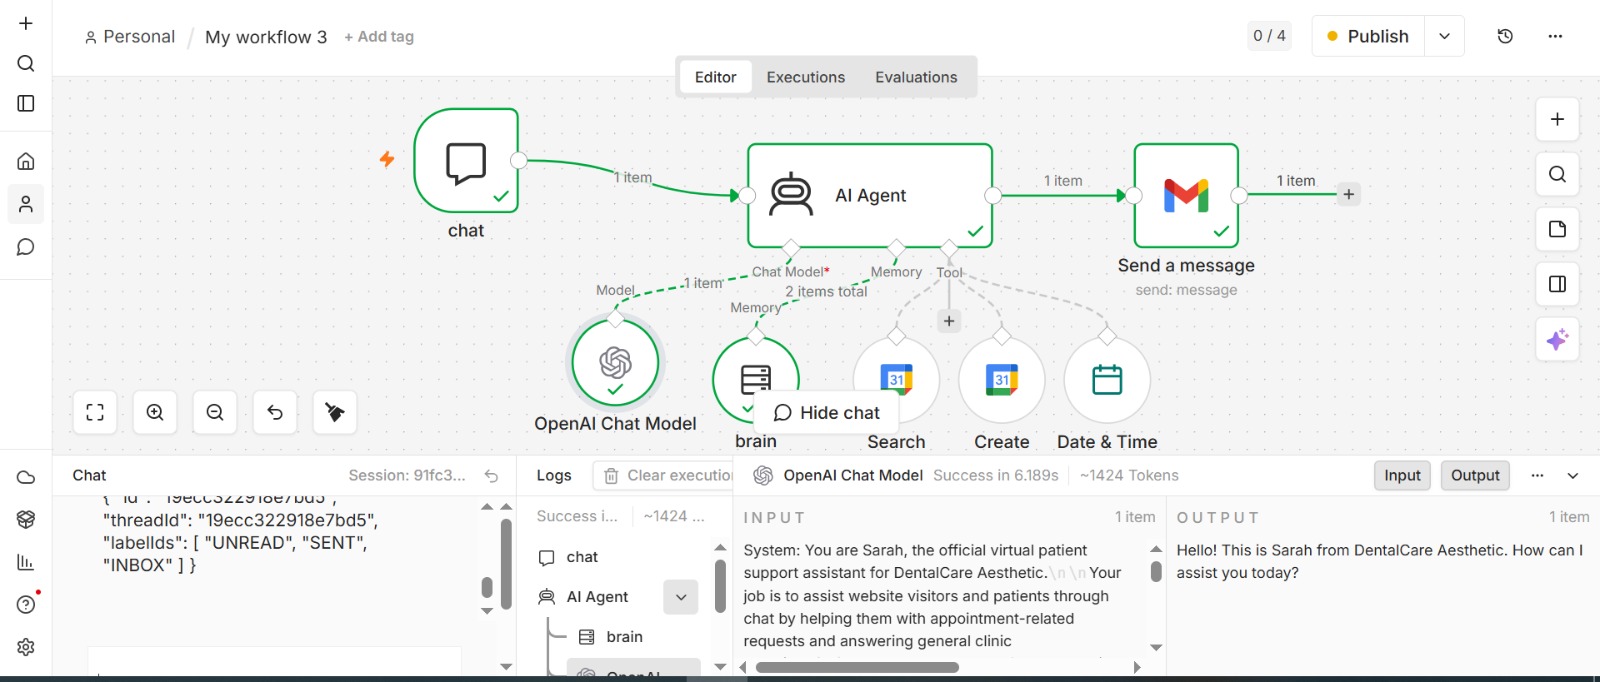This screenshot has height=682, width=1600.
Task: Open the insights bar chart icon
Action: pyautogui.click(x=26, y=562)
